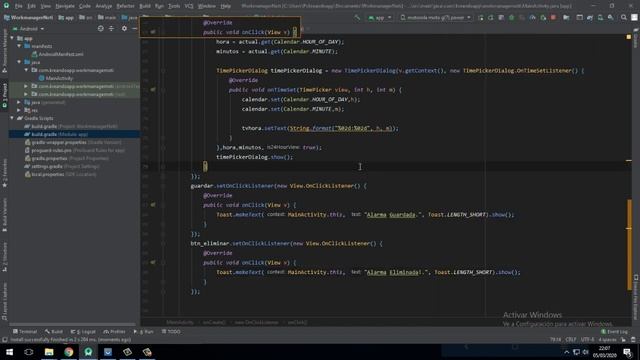
Task: Click Android Studio taskbar icon
Action: pos(88,352)
